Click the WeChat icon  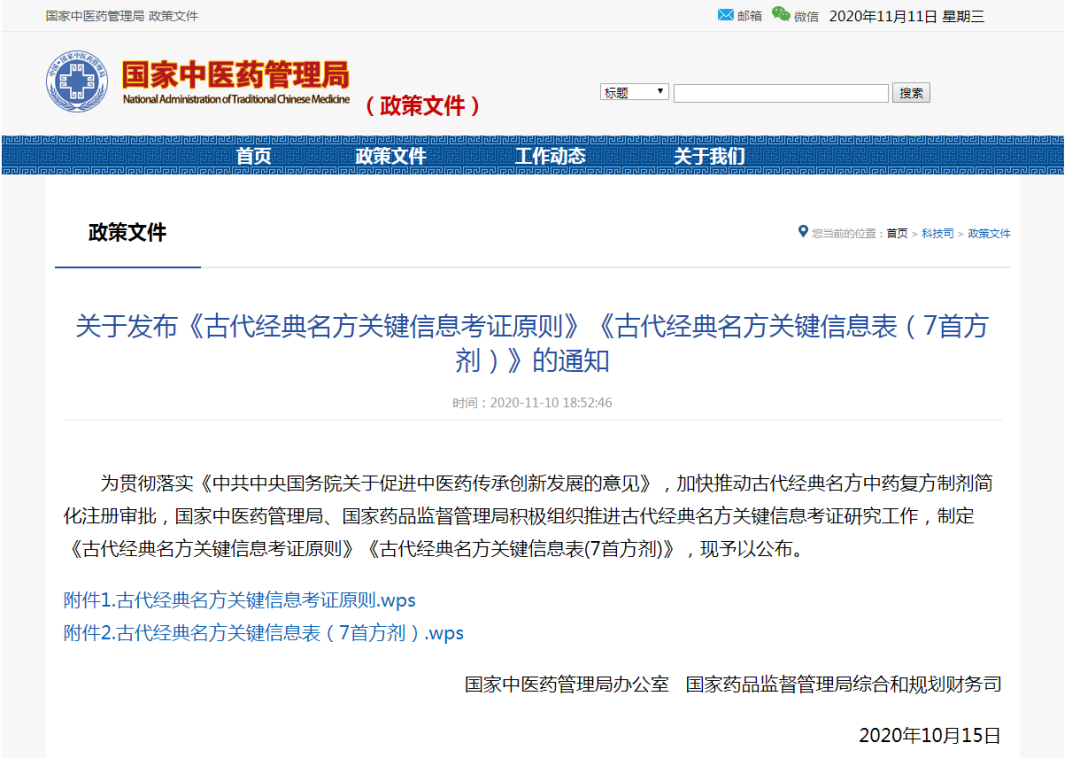click(x=781, y=14)
